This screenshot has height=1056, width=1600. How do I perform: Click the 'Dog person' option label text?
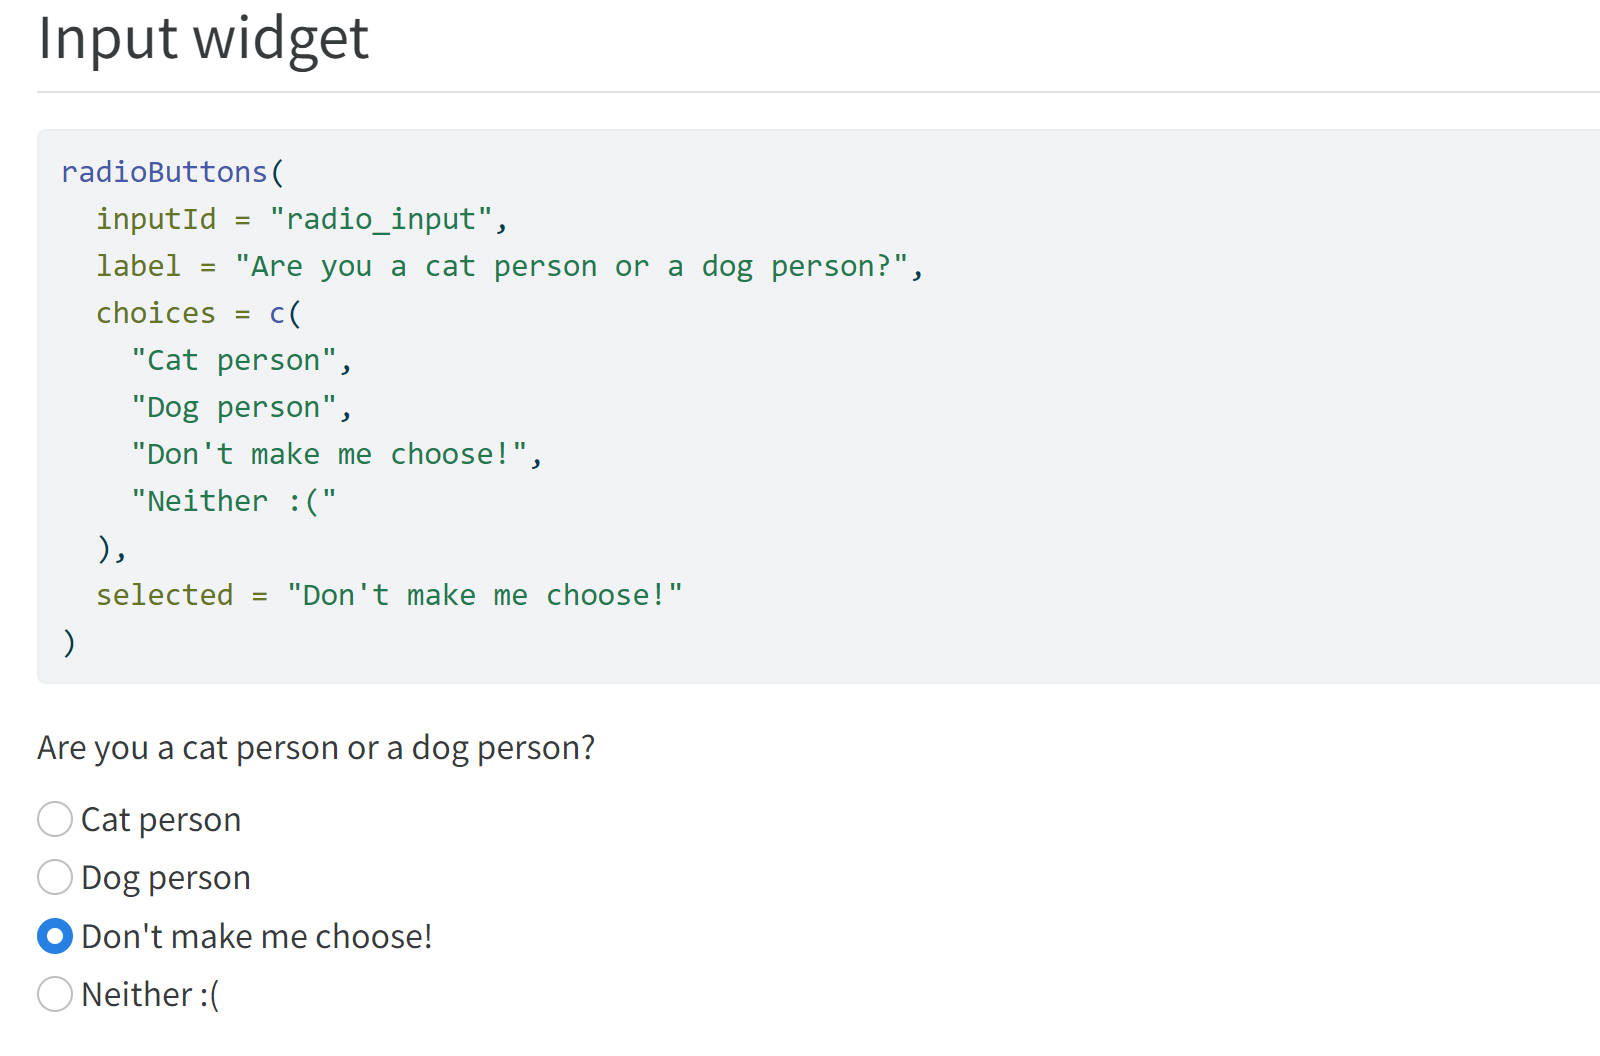[166, 878]
